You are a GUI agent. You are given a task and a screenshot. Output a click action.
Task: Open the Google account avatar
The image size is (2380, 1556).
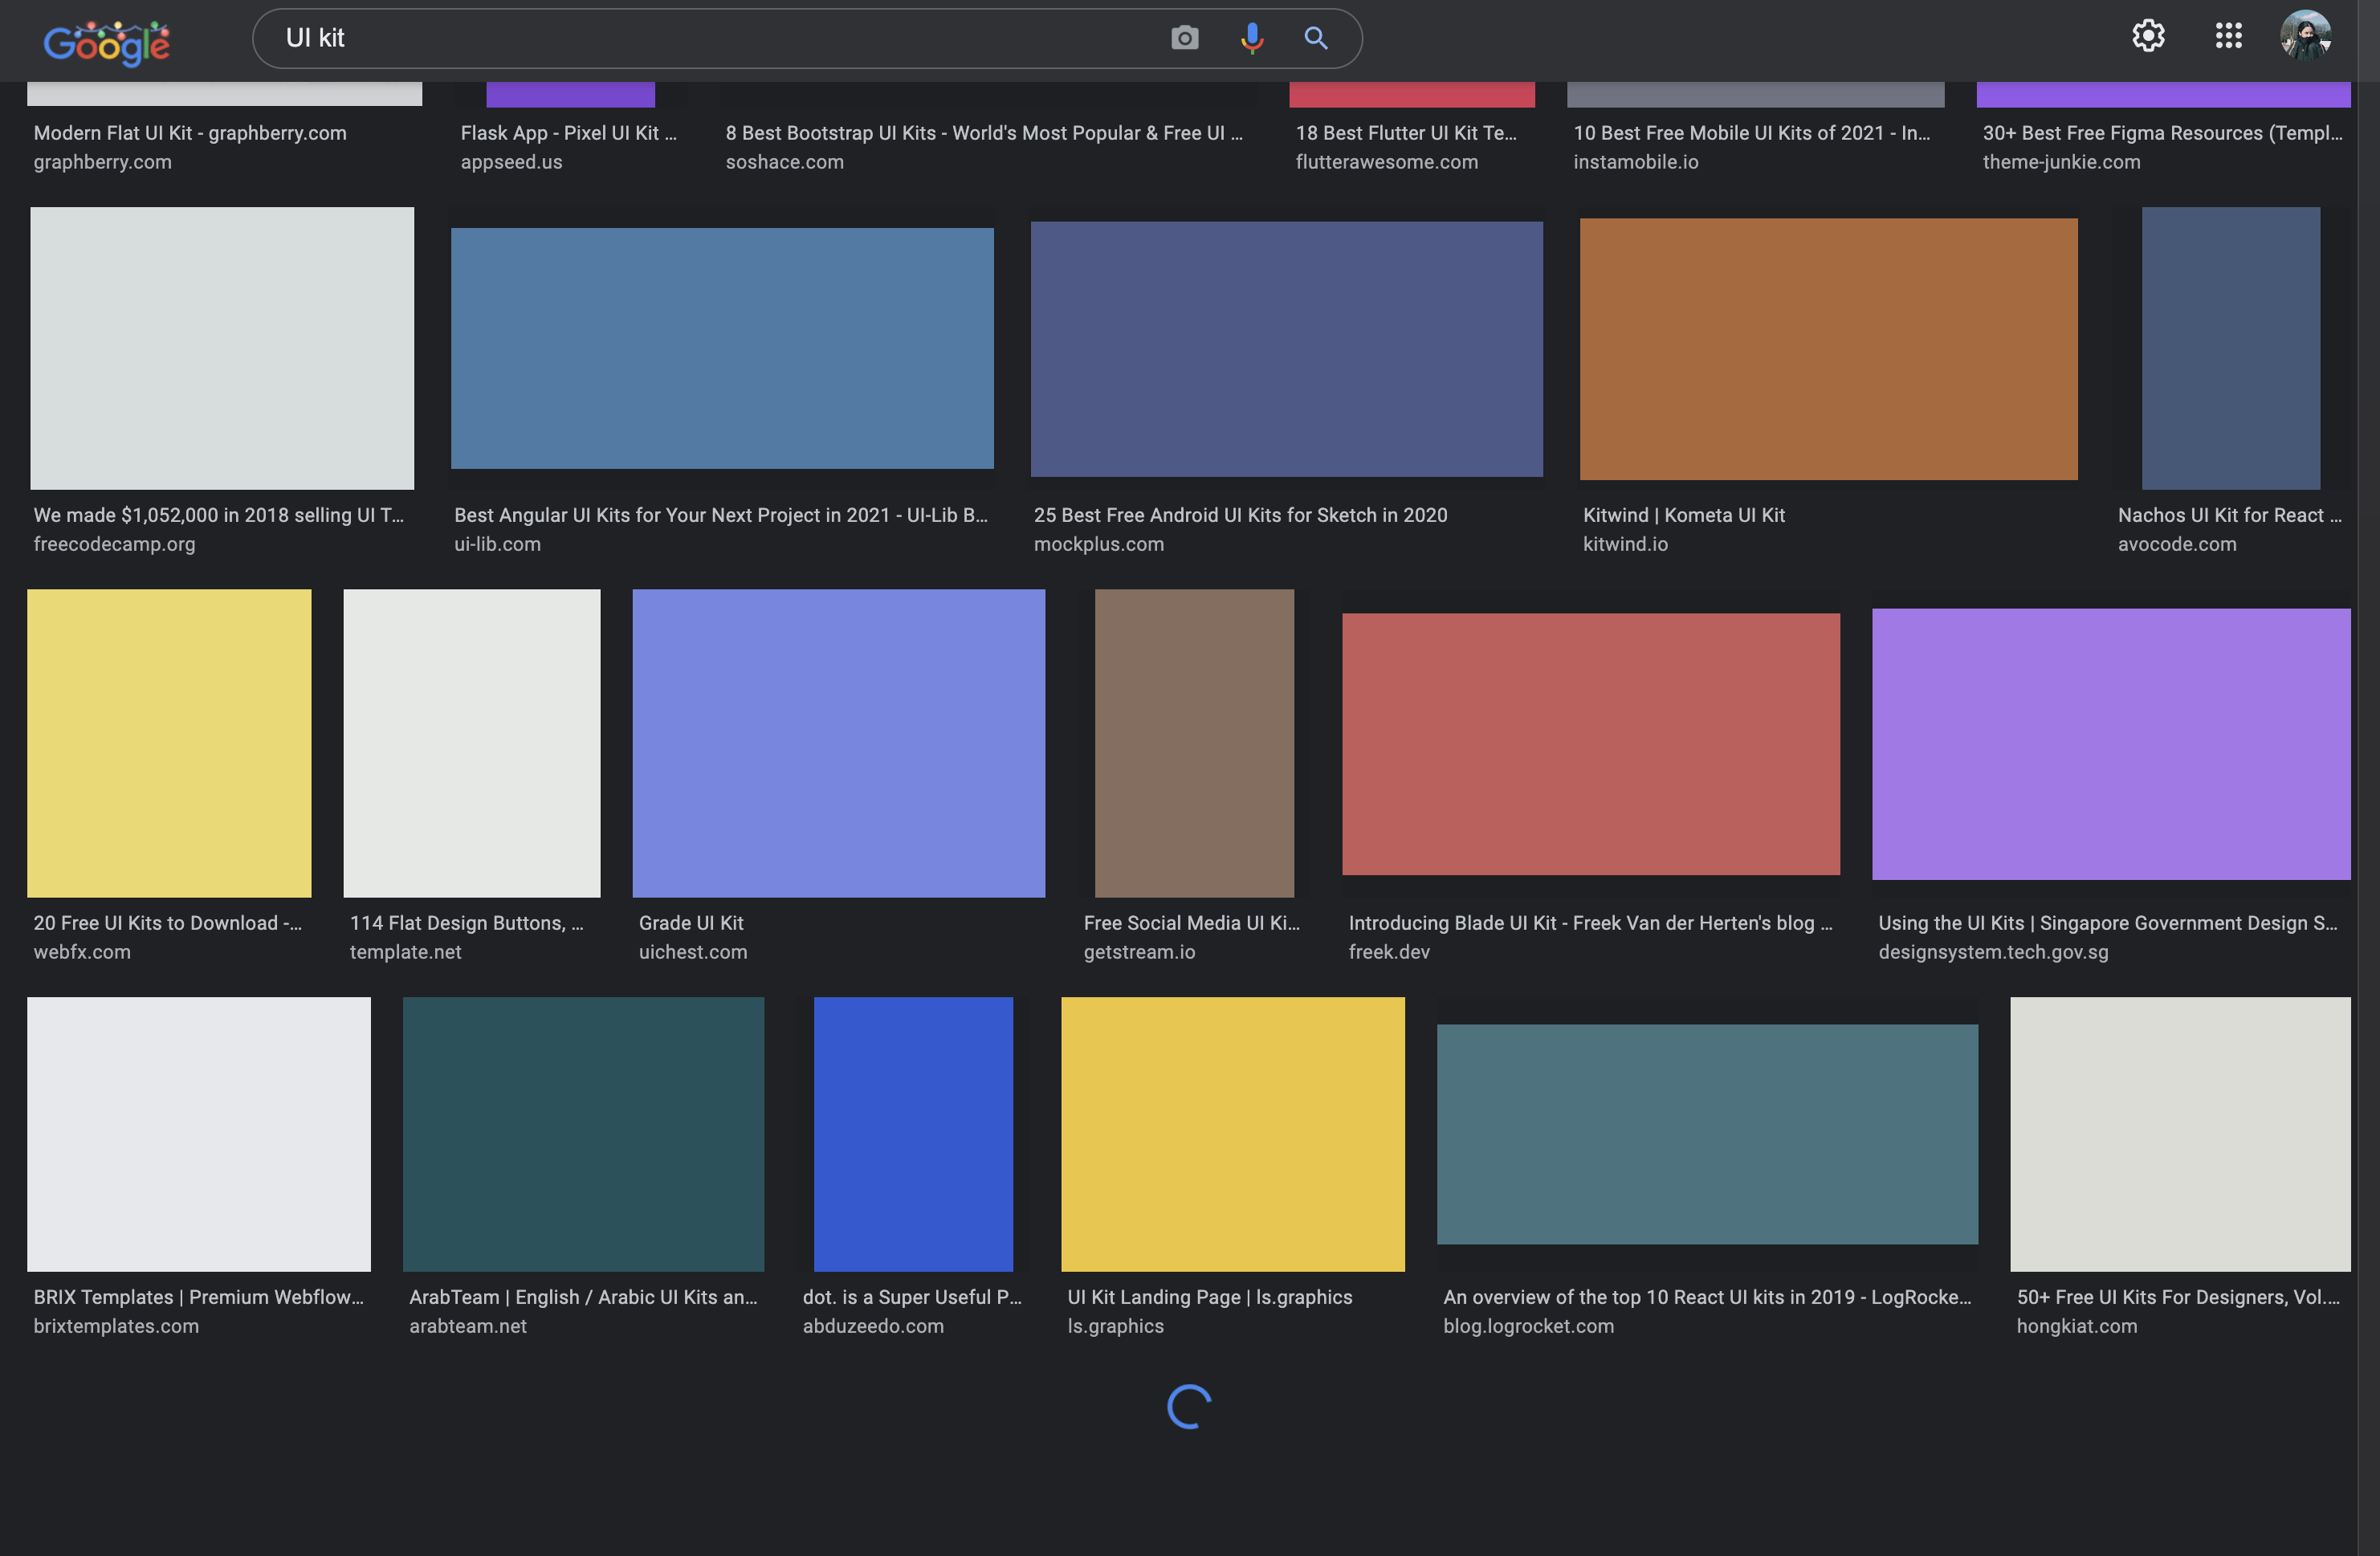[2305, 37]
